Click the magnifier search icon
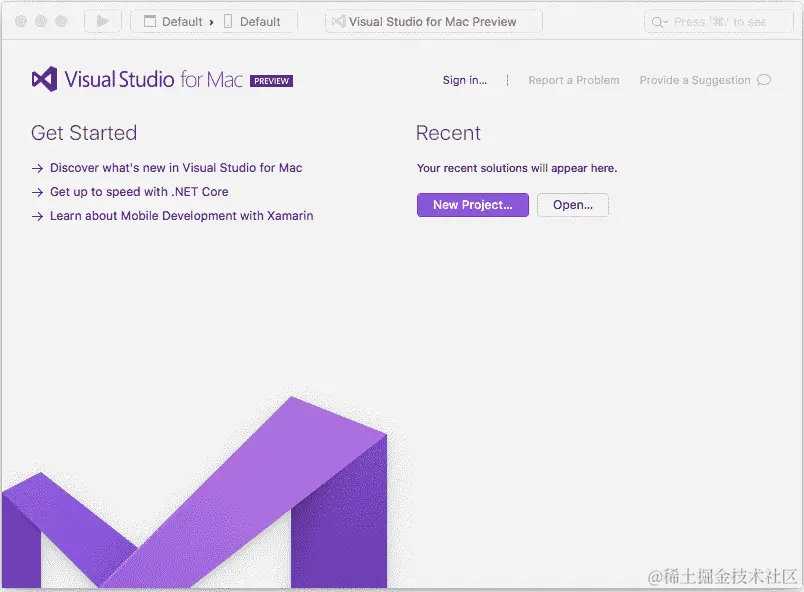Screen dimensions: 804x592 (658, 22)
